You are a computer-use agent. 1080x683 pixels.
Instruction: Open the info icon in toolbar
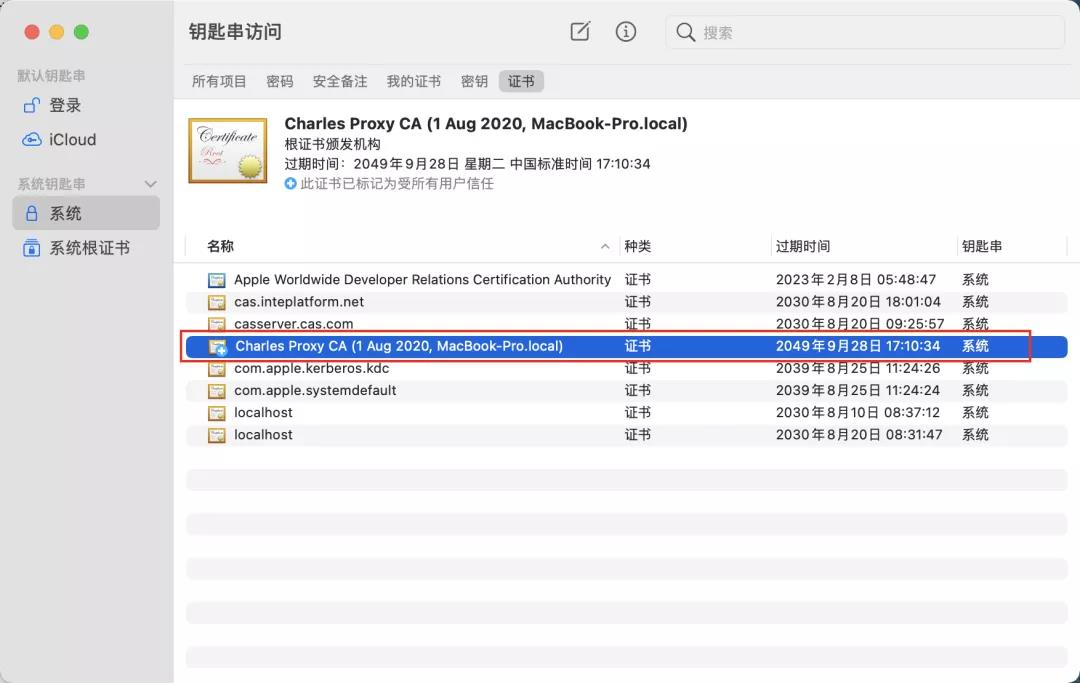625,31
